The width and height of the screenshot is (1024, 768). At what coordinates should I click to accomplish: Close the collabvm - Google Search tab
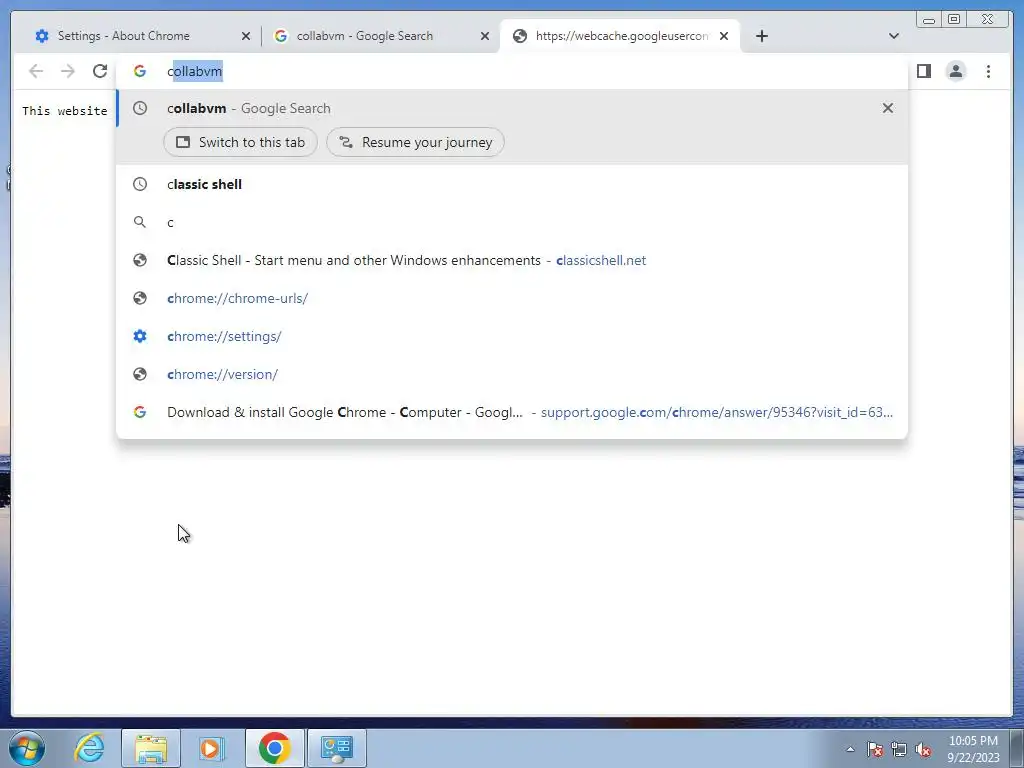pyautogui.click(x=485, y=36)
